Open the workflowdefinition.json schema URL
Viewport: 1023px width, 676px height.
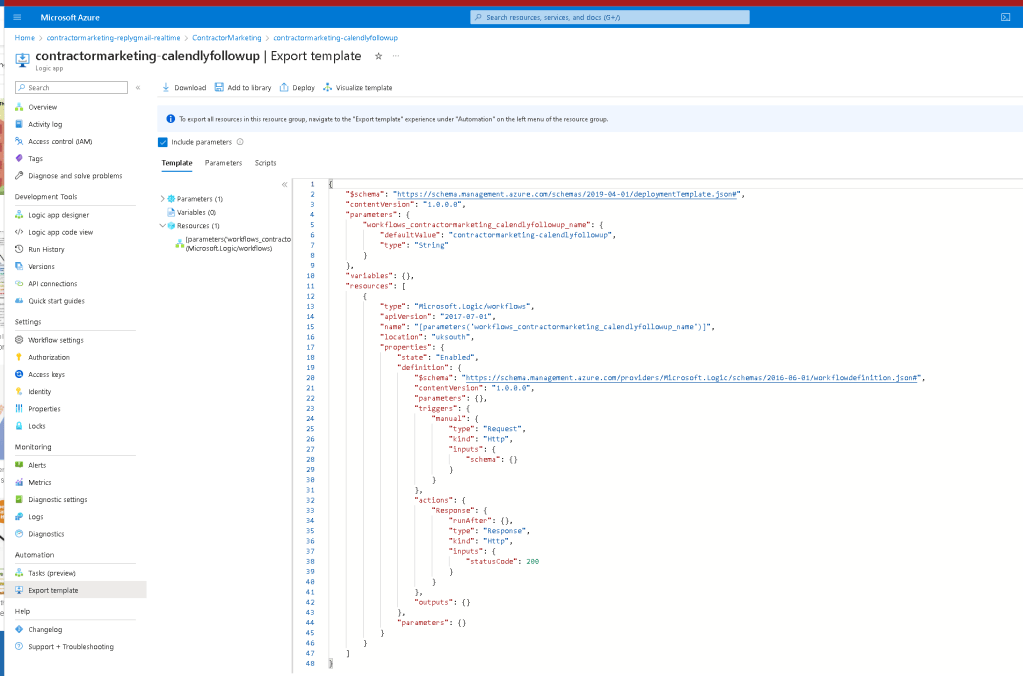[x=691, y=378]
